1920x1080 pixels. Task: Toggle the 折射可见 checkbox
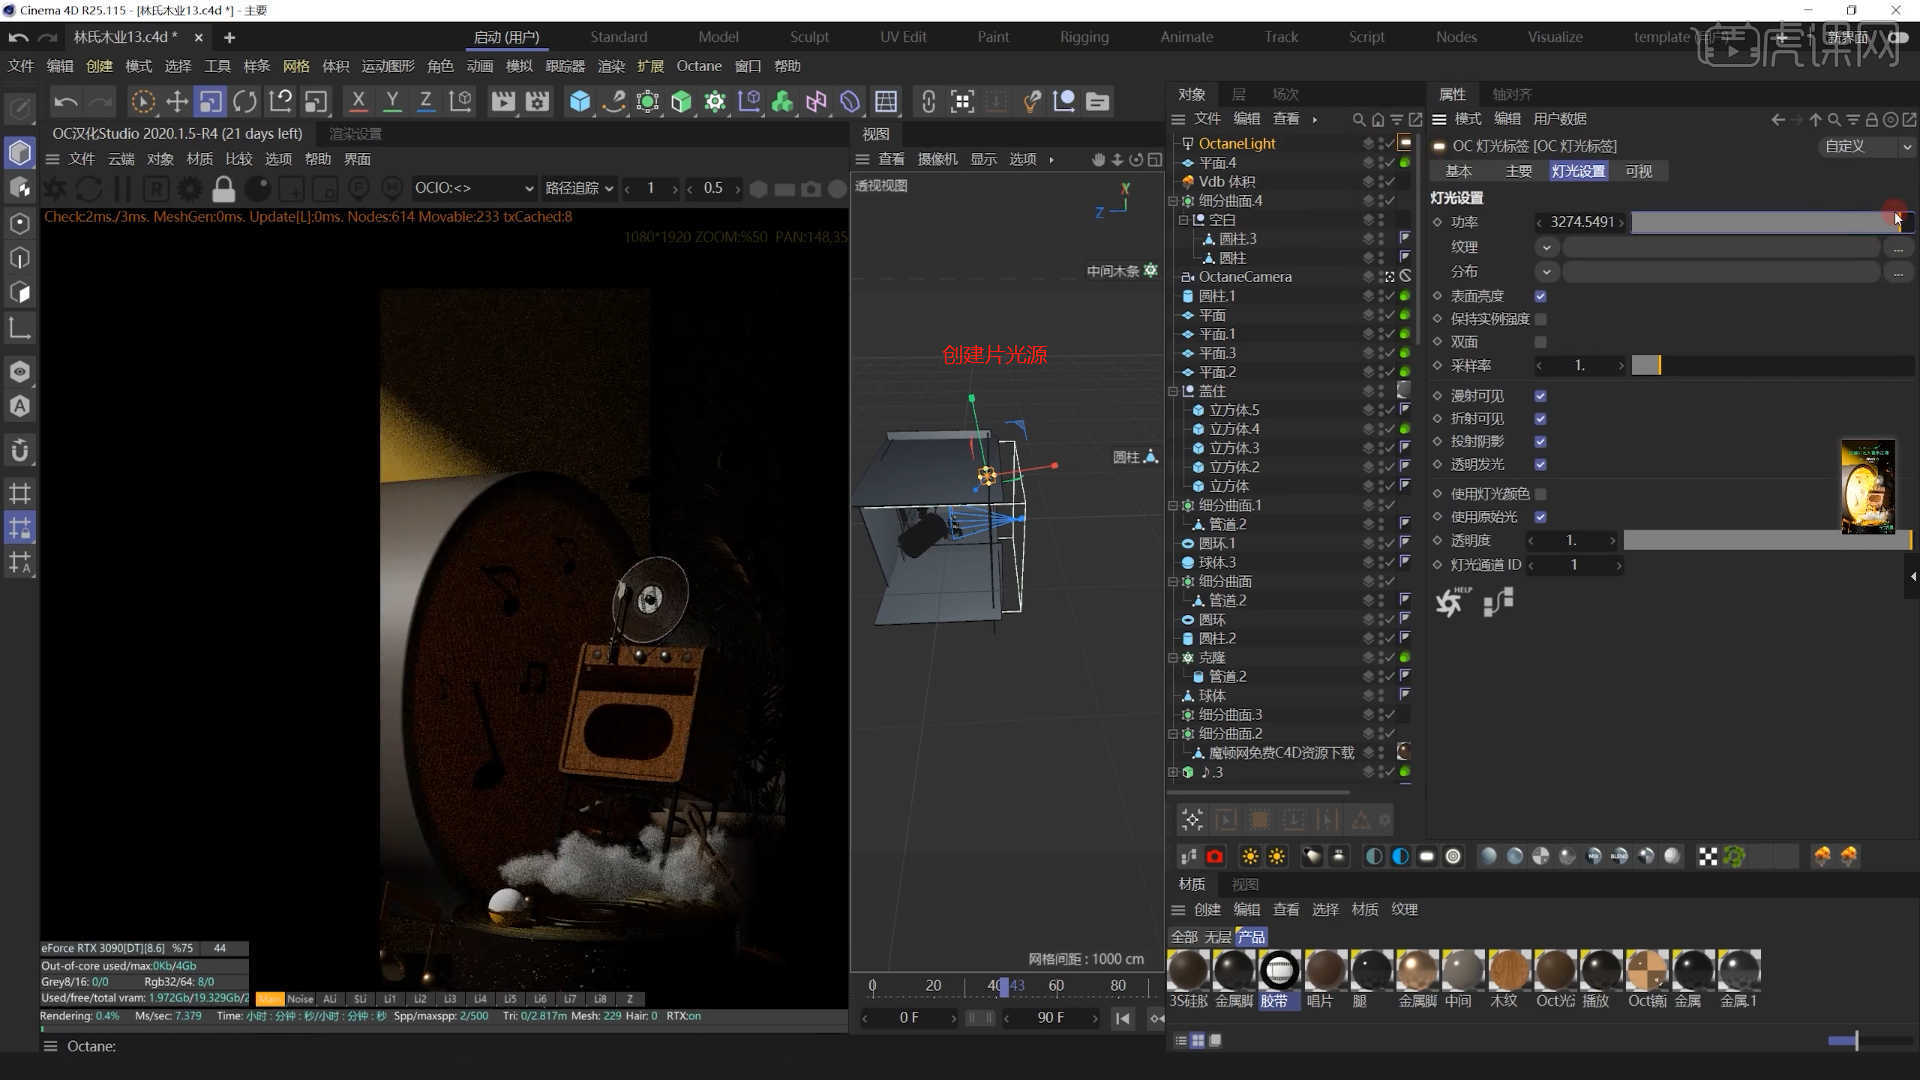(1540, 419)
